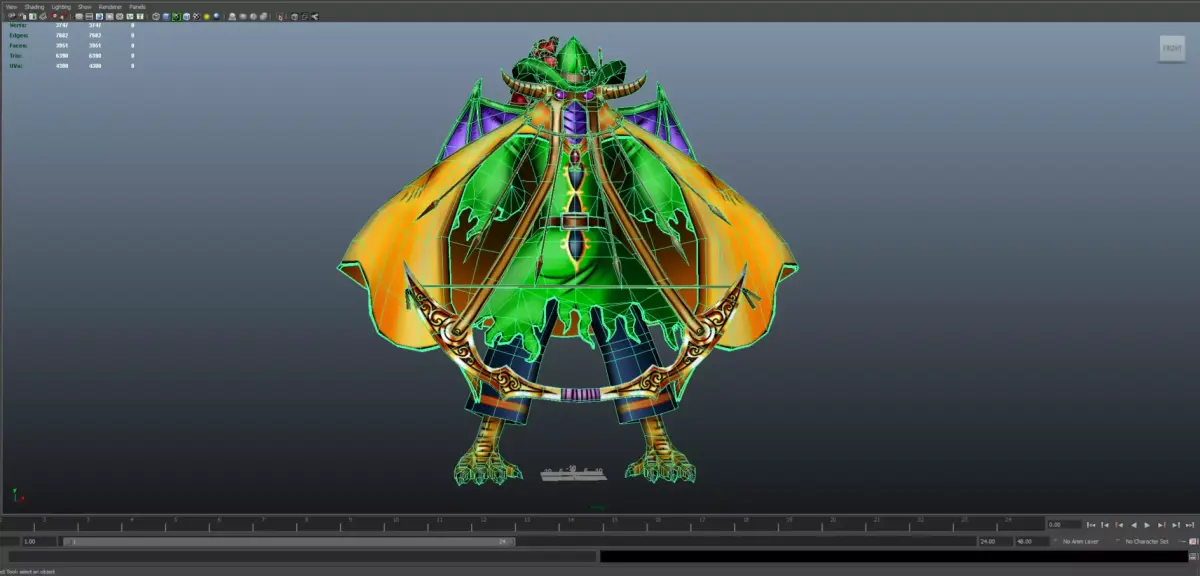The image size is (1200, 576).
Task: Open the Lighting panel menu
Action: [61, 6]
